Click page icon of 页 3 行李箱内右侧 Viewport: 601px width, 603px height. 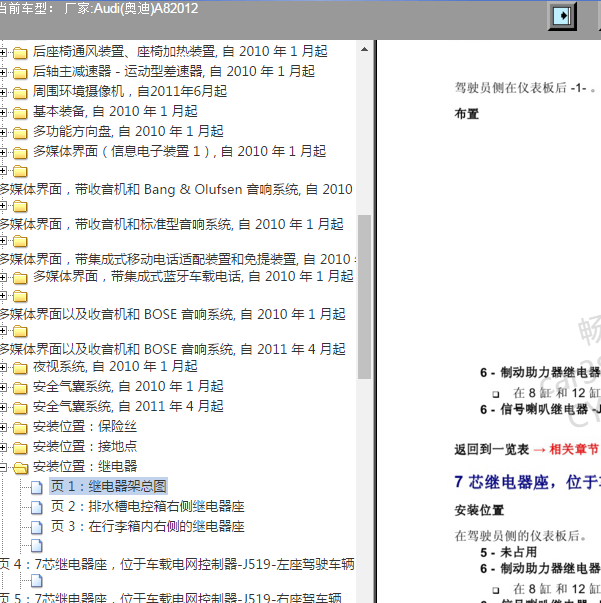[x=37, y=527]
